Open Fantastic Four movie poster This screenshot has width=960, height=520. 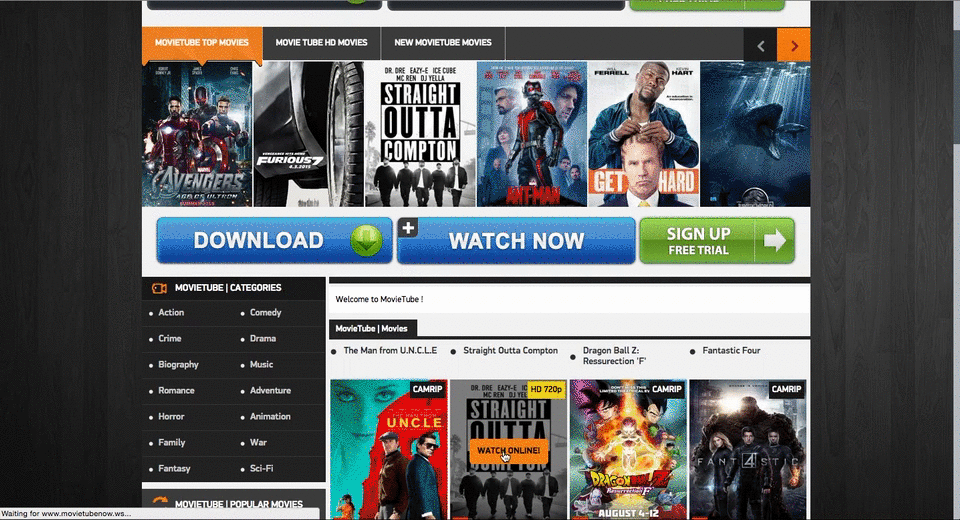point(748,449)
